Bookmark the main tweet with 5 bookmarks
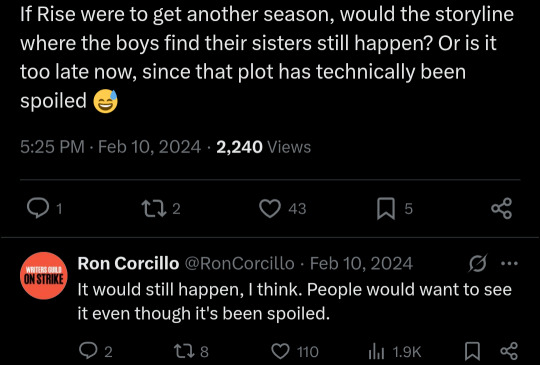This screenshot has width=540, height=365. click(x=386, y=209)
